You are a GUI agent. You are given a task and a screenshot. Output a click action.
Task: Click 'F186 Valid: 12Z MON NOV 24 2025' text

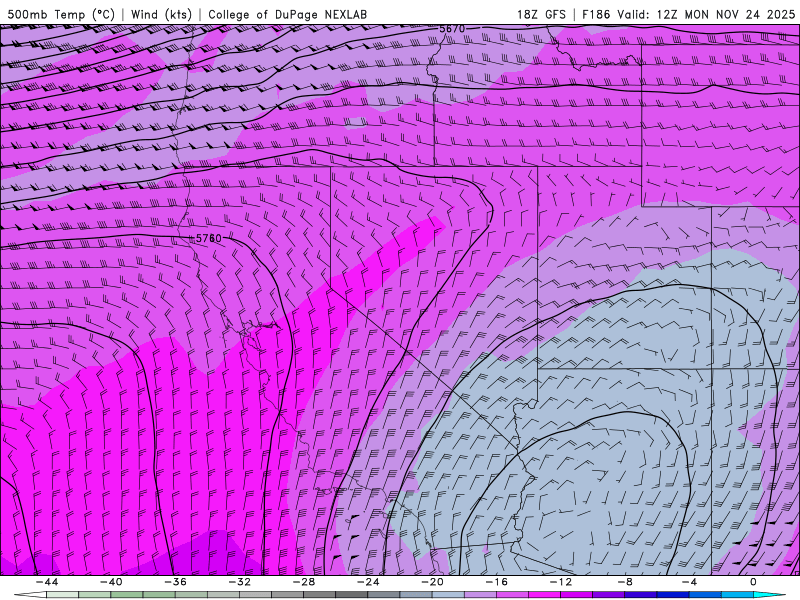pyautogui.click(x=689, y=14)
